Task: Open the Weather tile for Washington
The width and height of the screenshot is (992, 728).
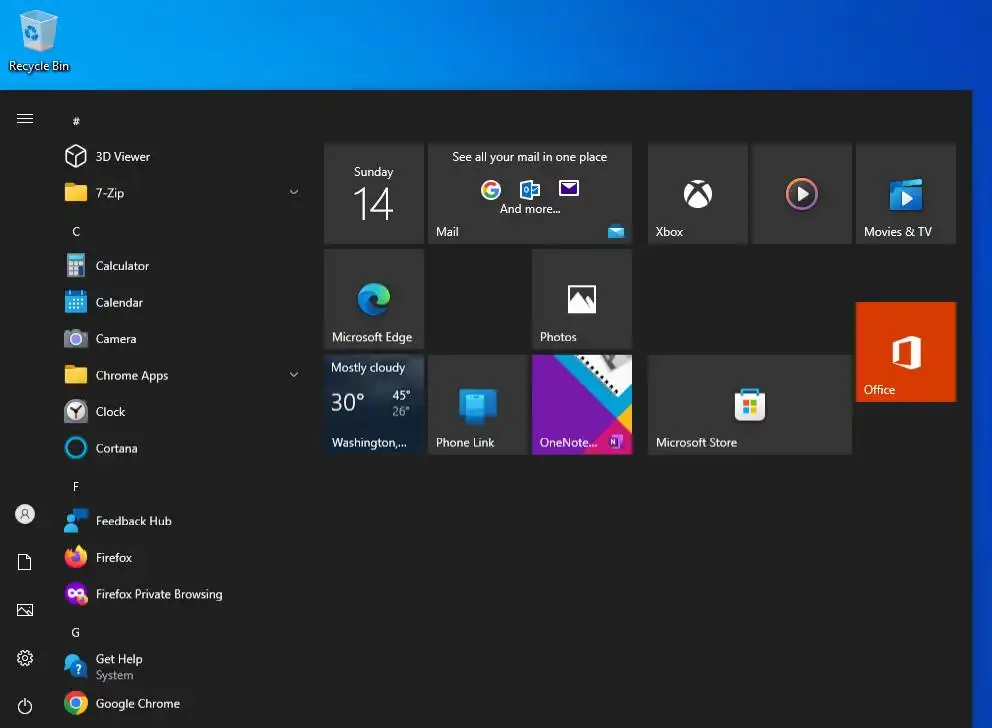Action: [x=374, y=404]
